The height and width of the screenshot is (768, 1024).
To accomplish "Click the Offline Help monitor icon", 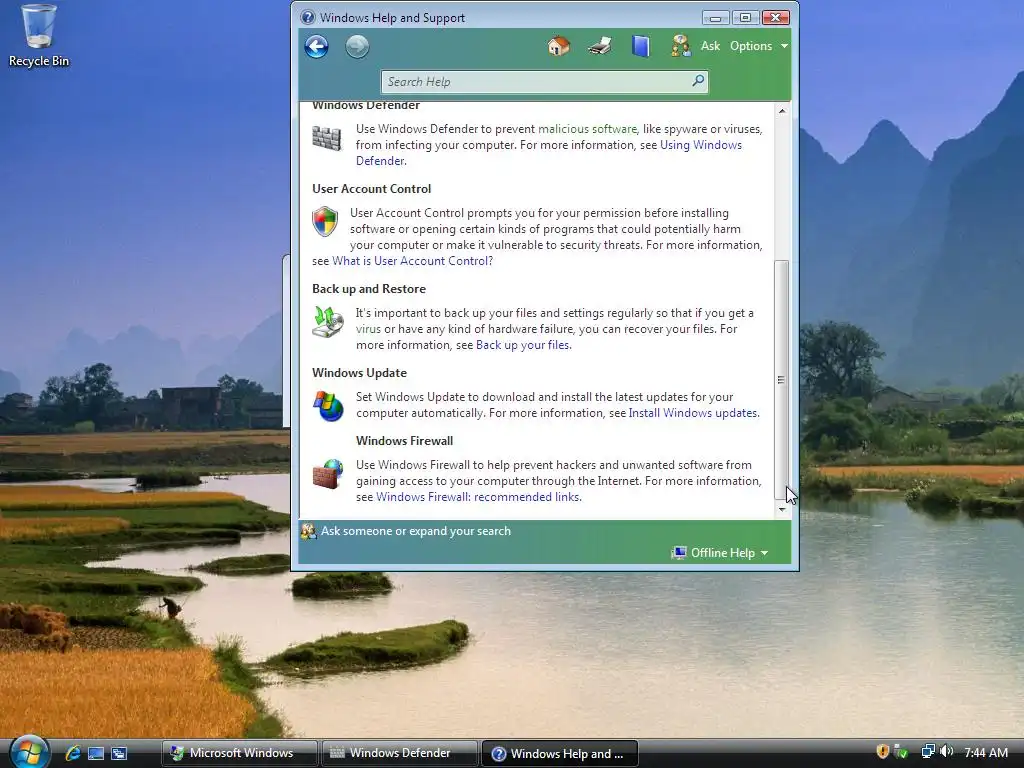I will (x=679, y=552).
